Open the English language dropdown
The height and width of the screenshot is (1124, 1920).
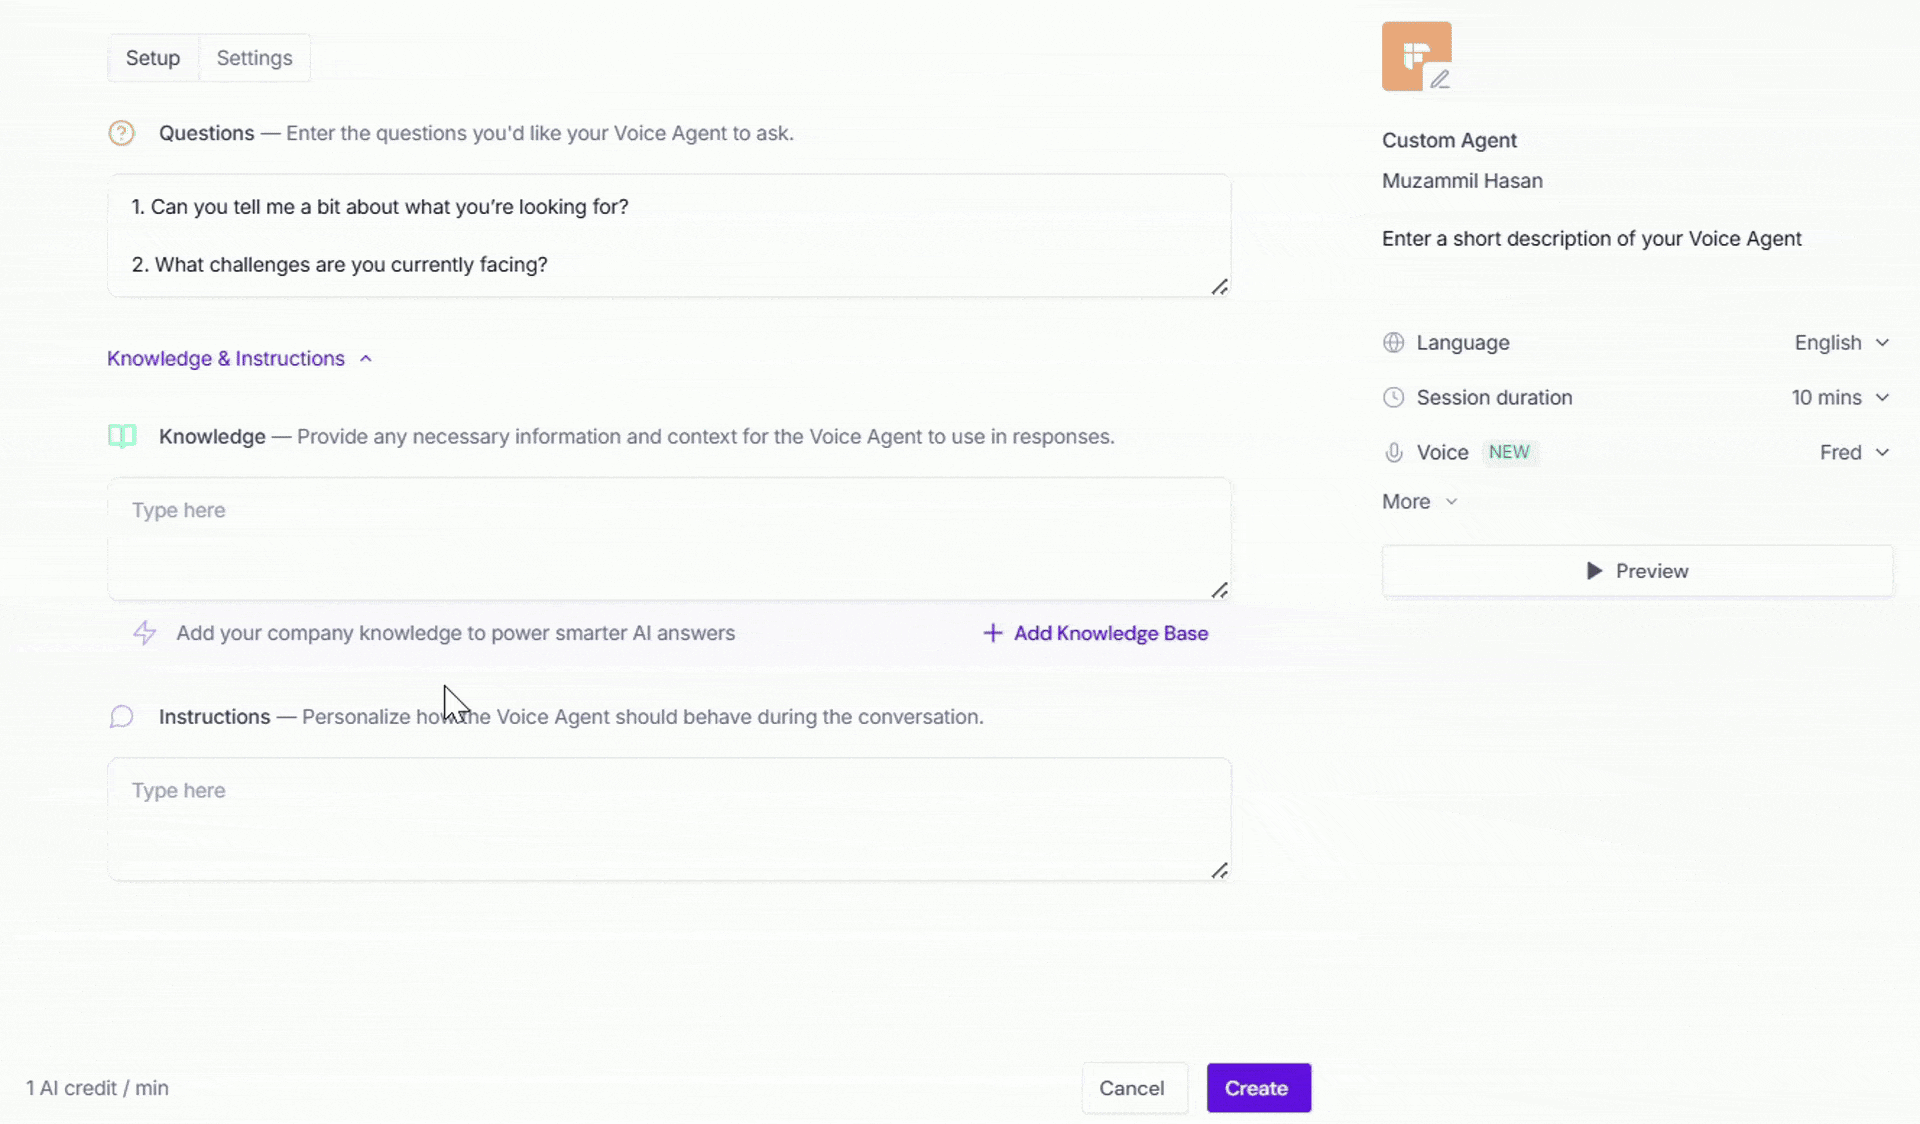tap(1841, 343)
